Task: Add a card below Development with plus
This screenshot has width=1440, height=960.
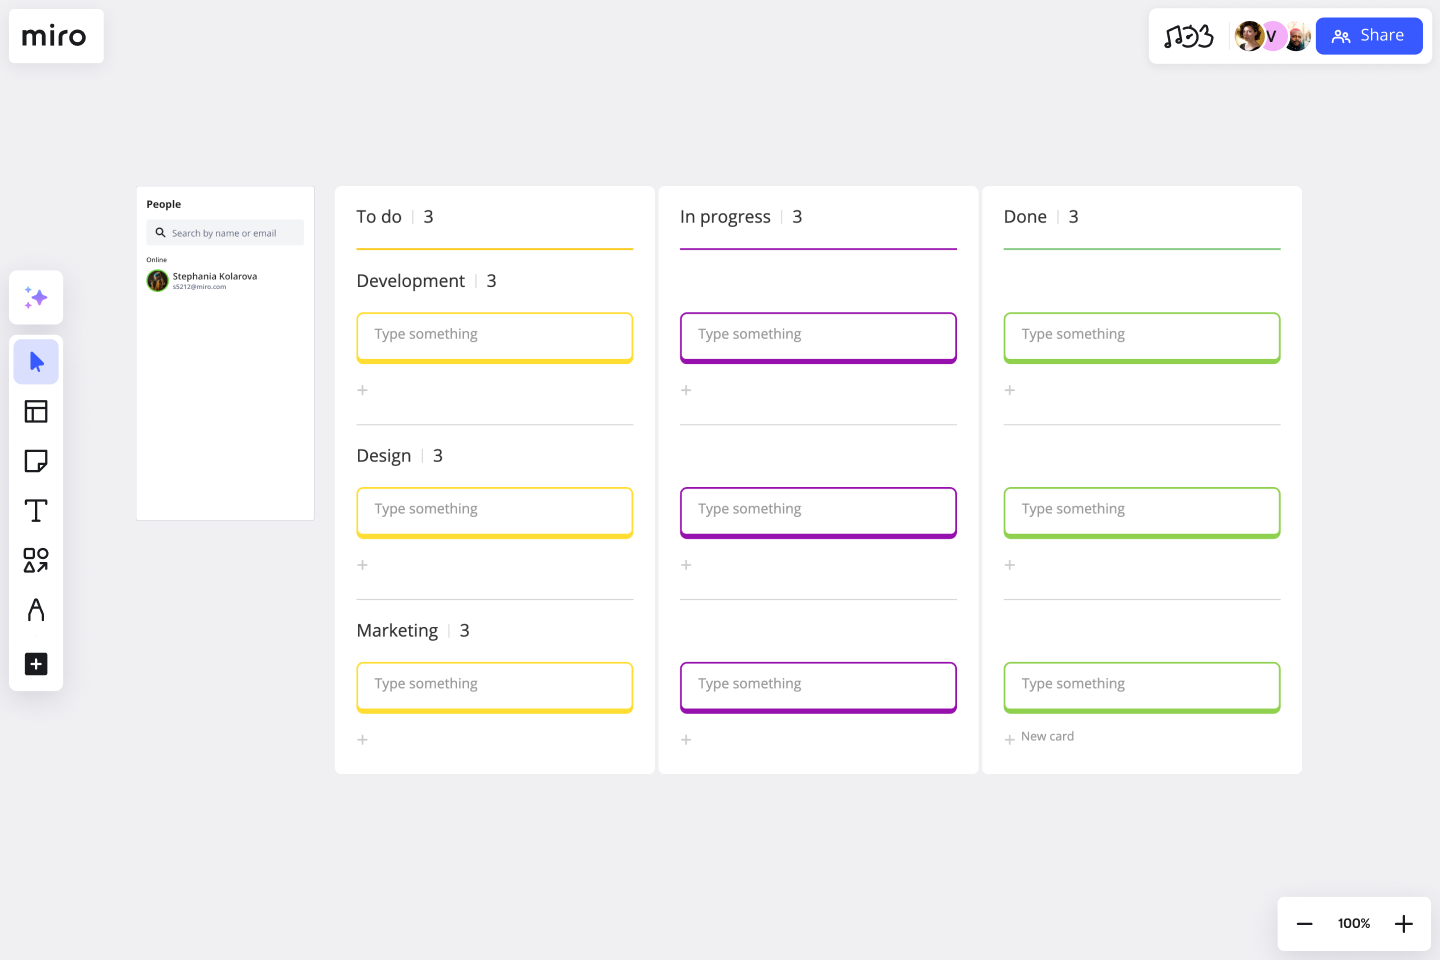Action: click(362, 390)
